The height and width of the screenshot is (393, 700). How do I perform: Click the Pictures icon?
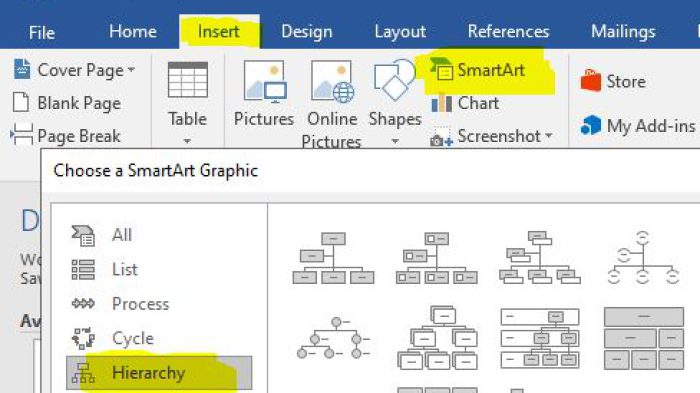(265, 80)
